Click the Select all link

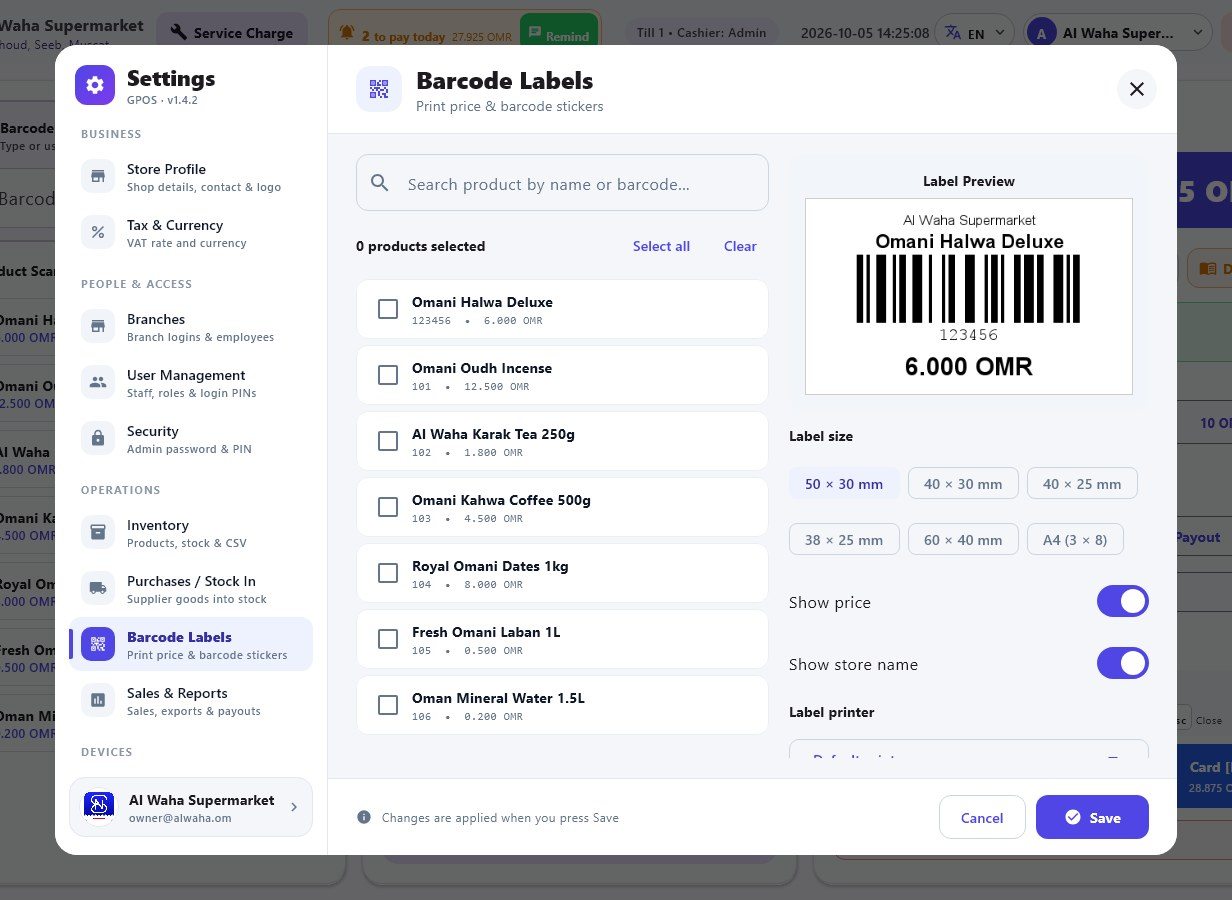pos(661,246)
